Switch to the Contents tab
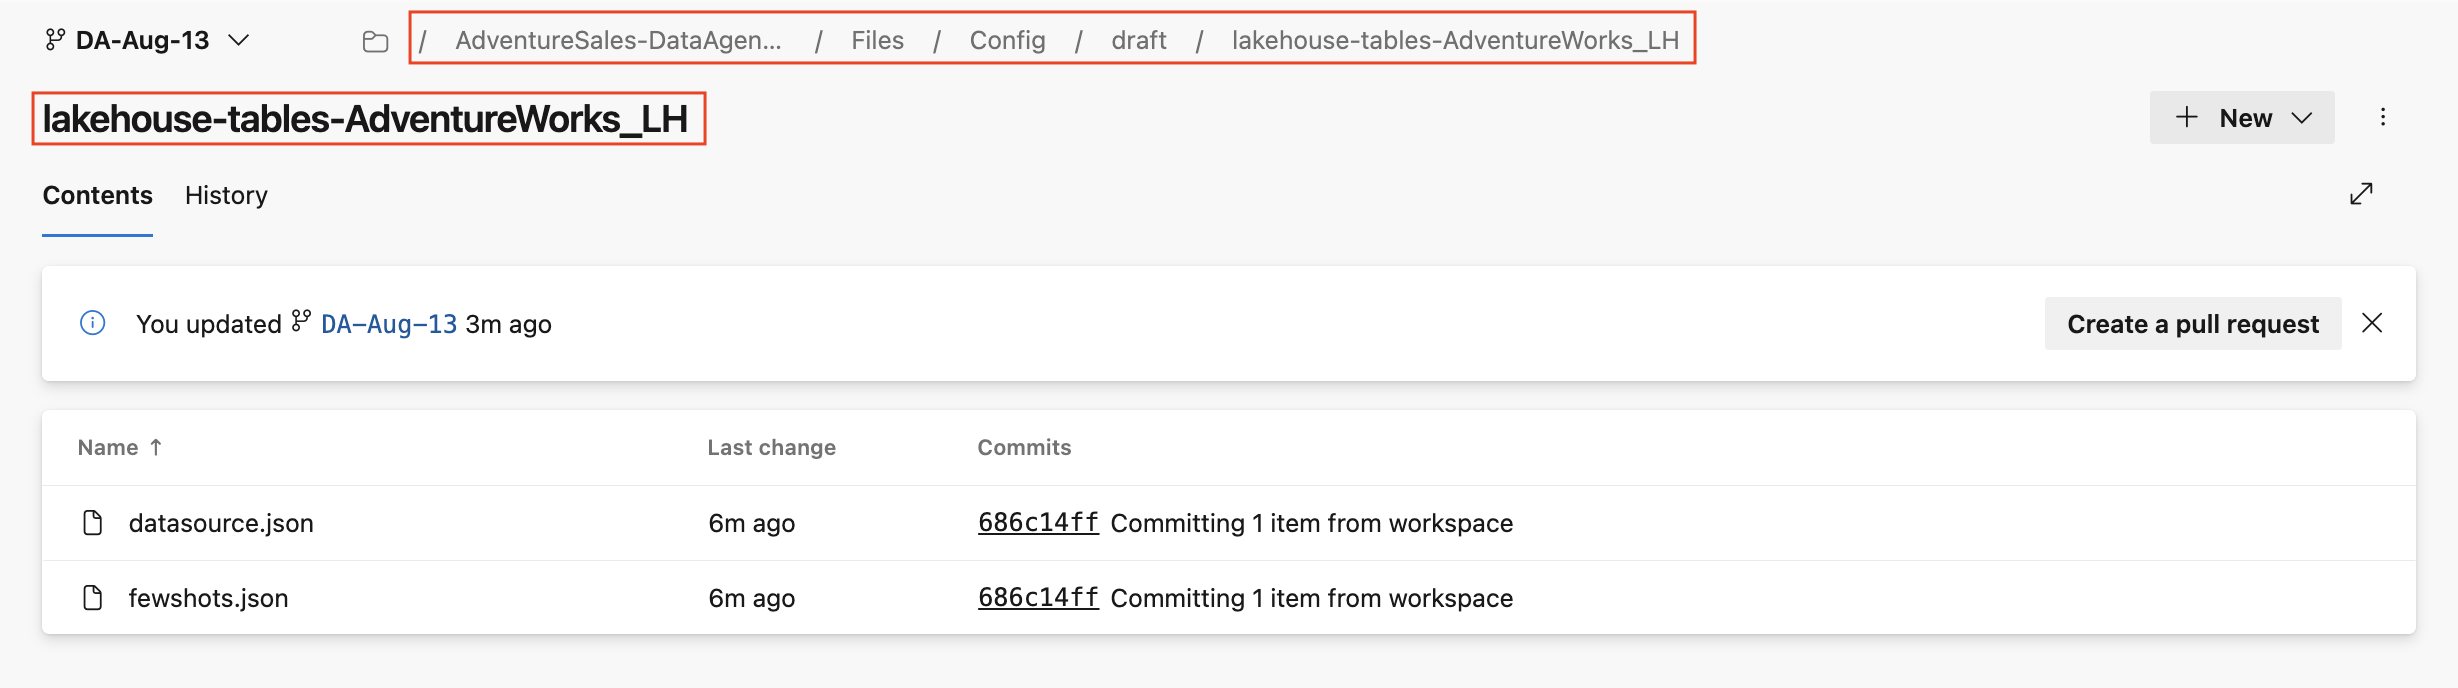The height and width of the screenshot is (688, 2458). pos(97,195)
